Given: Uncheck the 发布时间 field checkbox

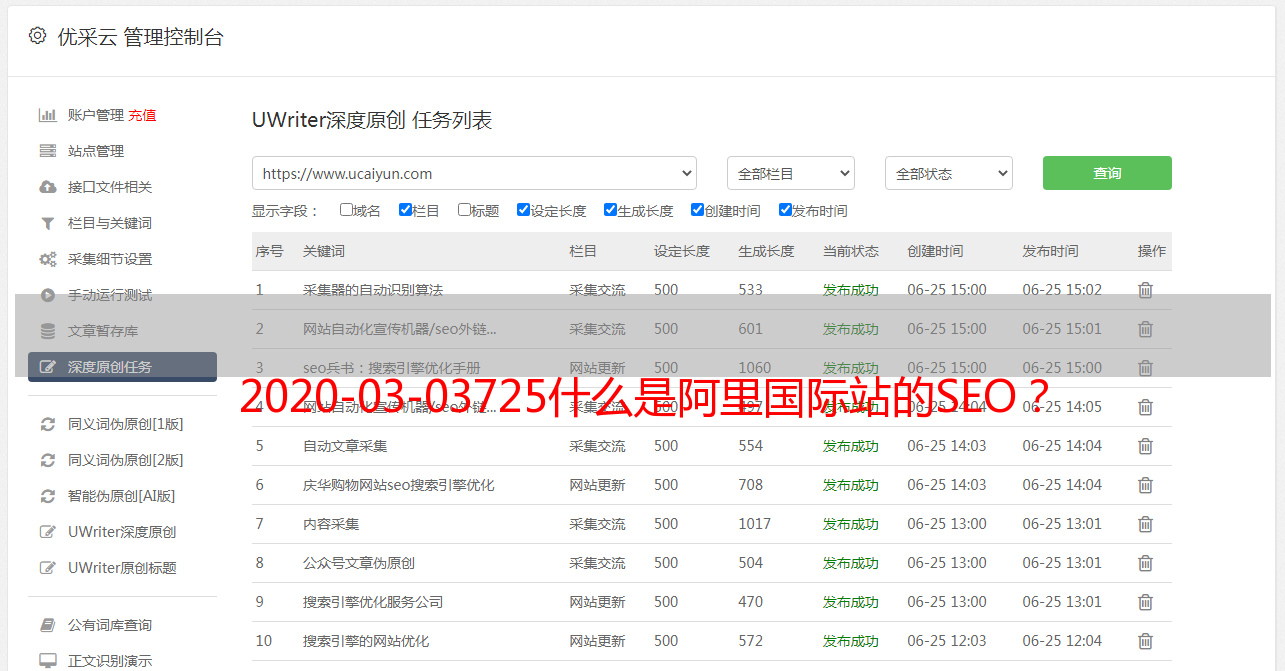Looking at the screenshot, I should click(785, 210).
